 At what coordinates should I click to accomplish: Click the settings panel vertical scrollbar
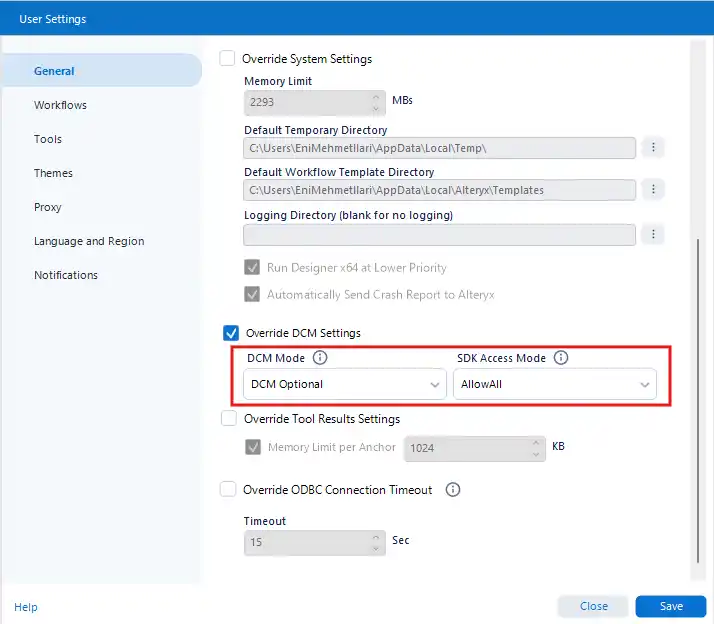[x=697, y=400]
